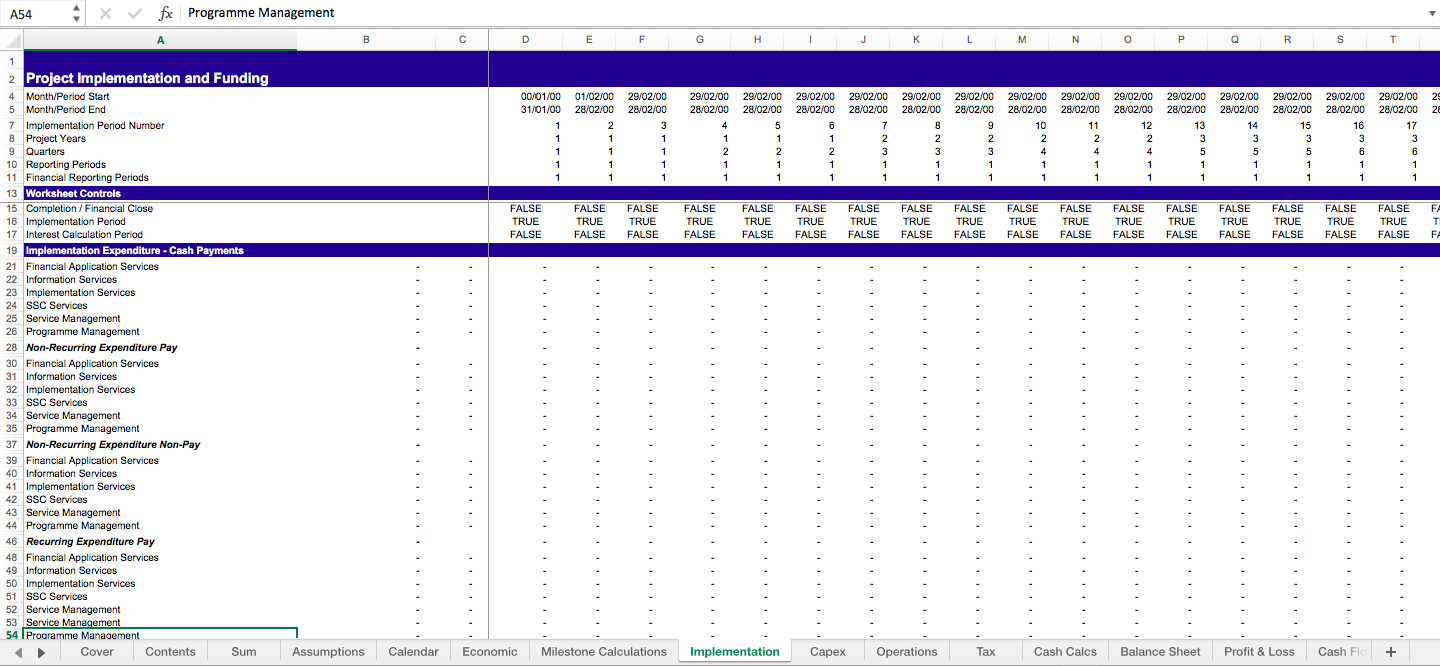The height and width of the screenshot is (666, 1440).
Task: Select row 54 header
Action: point(12,635)
